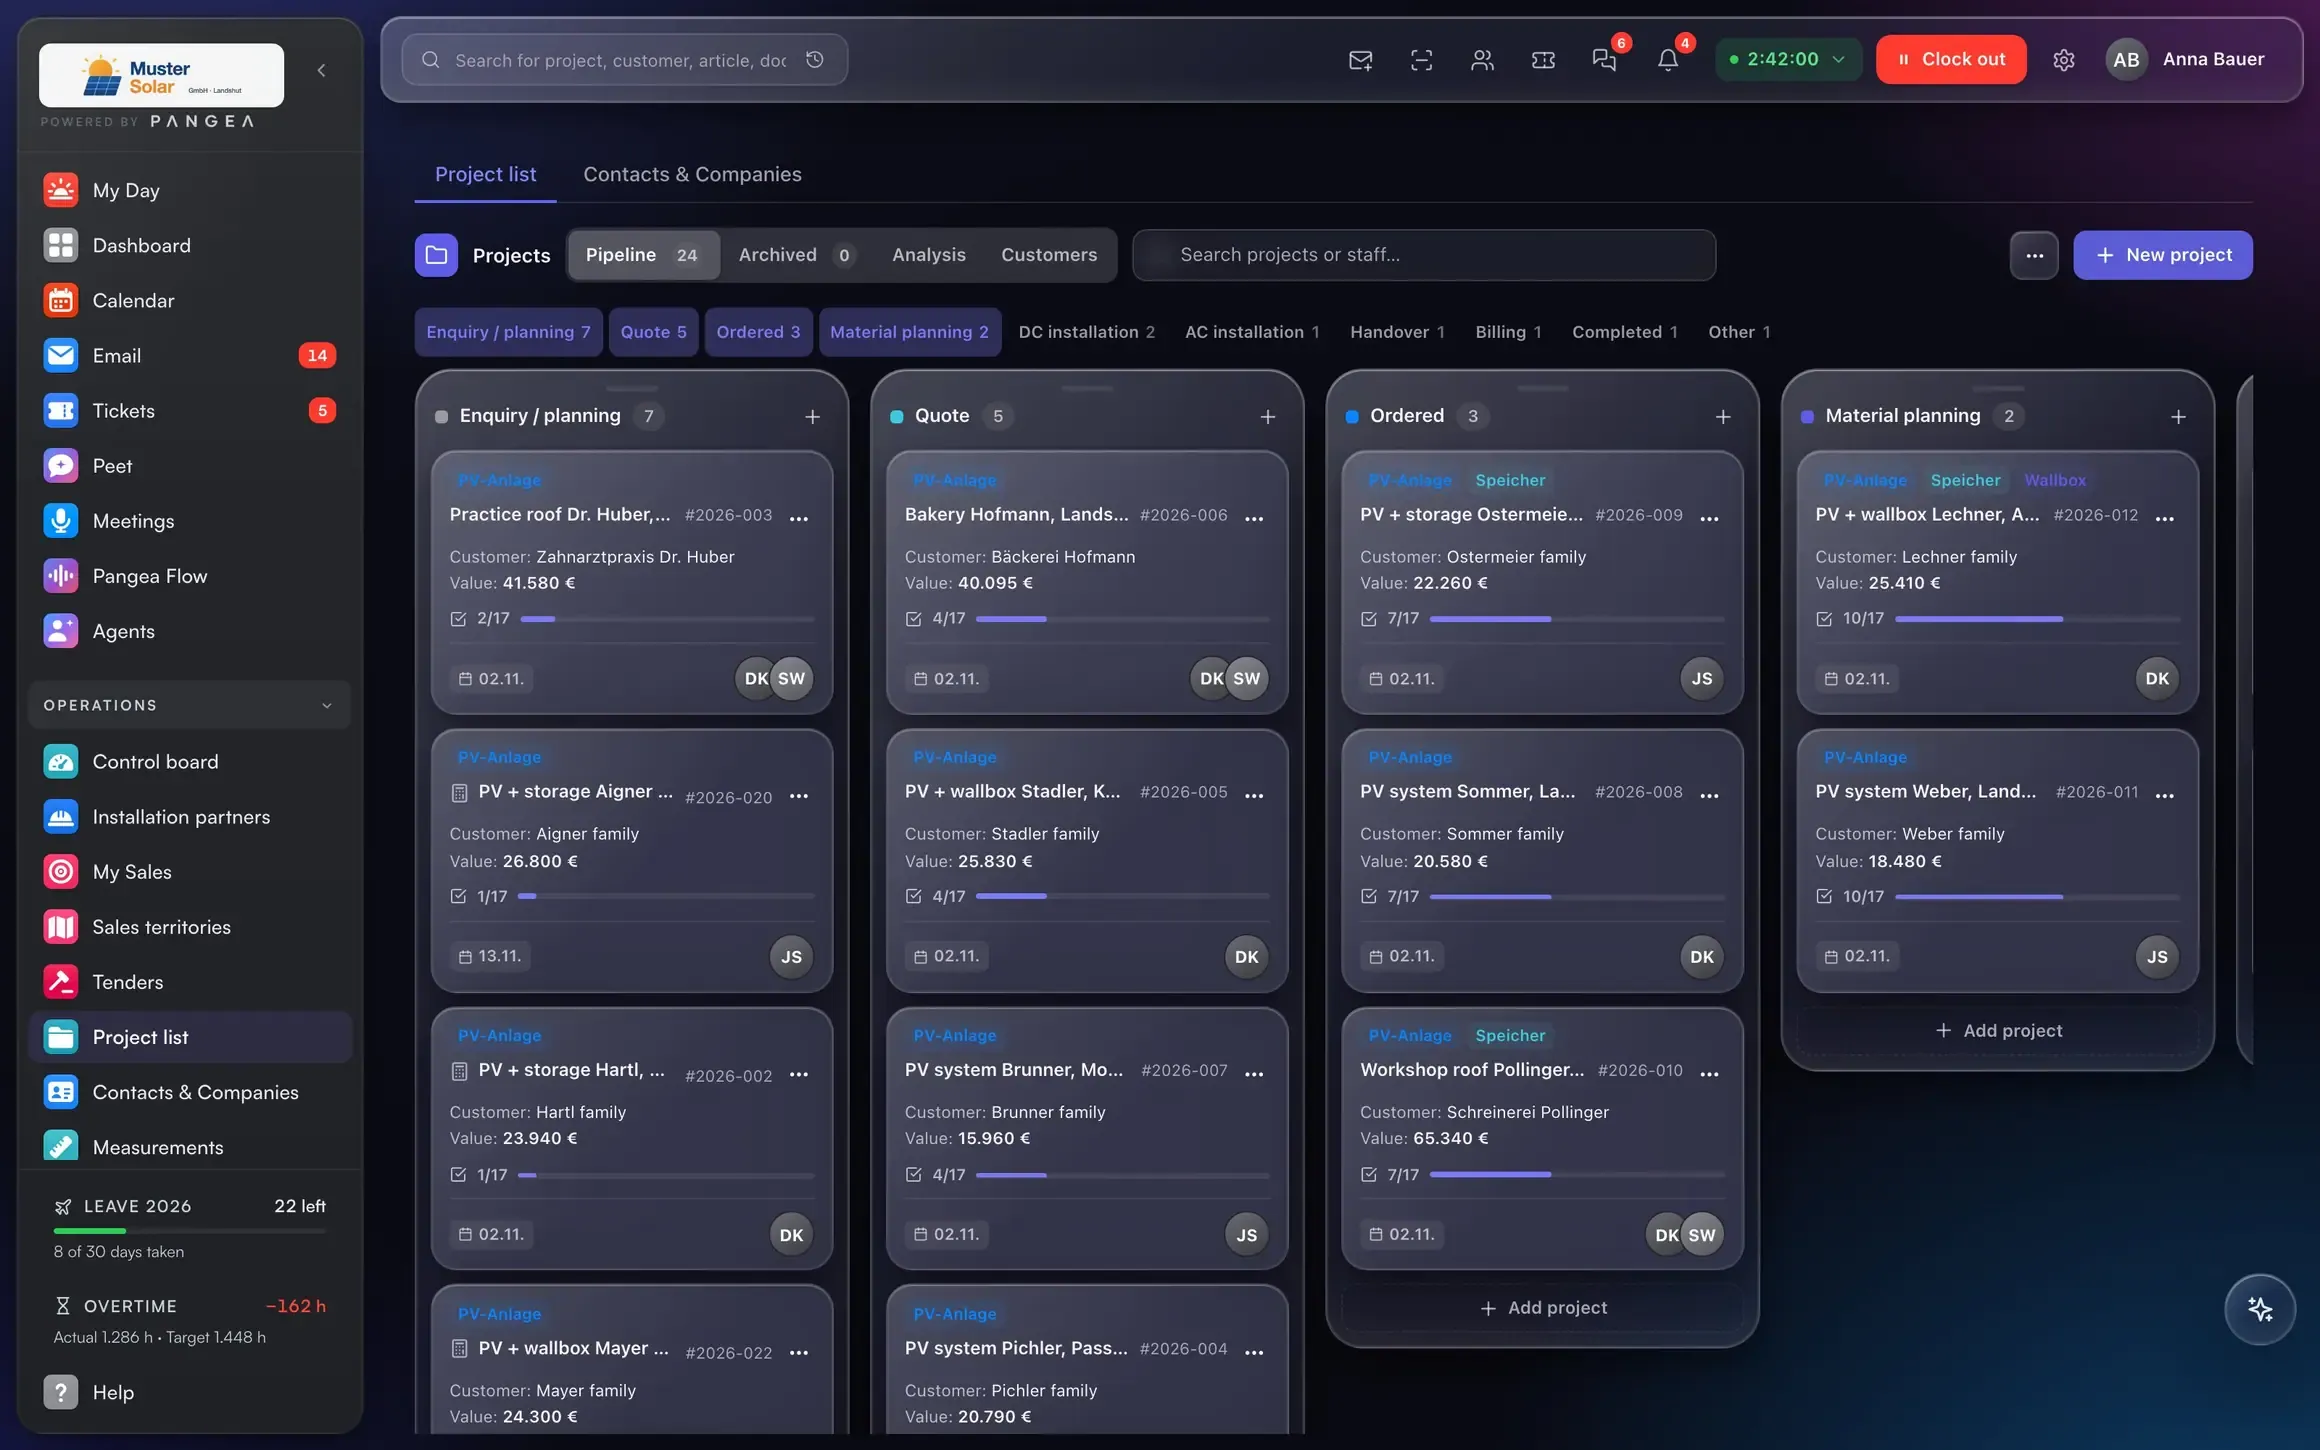The width and height of the screenshot is (2320, 1450).
Task: Open Help in the sidebar
Action: [190, 1392]
